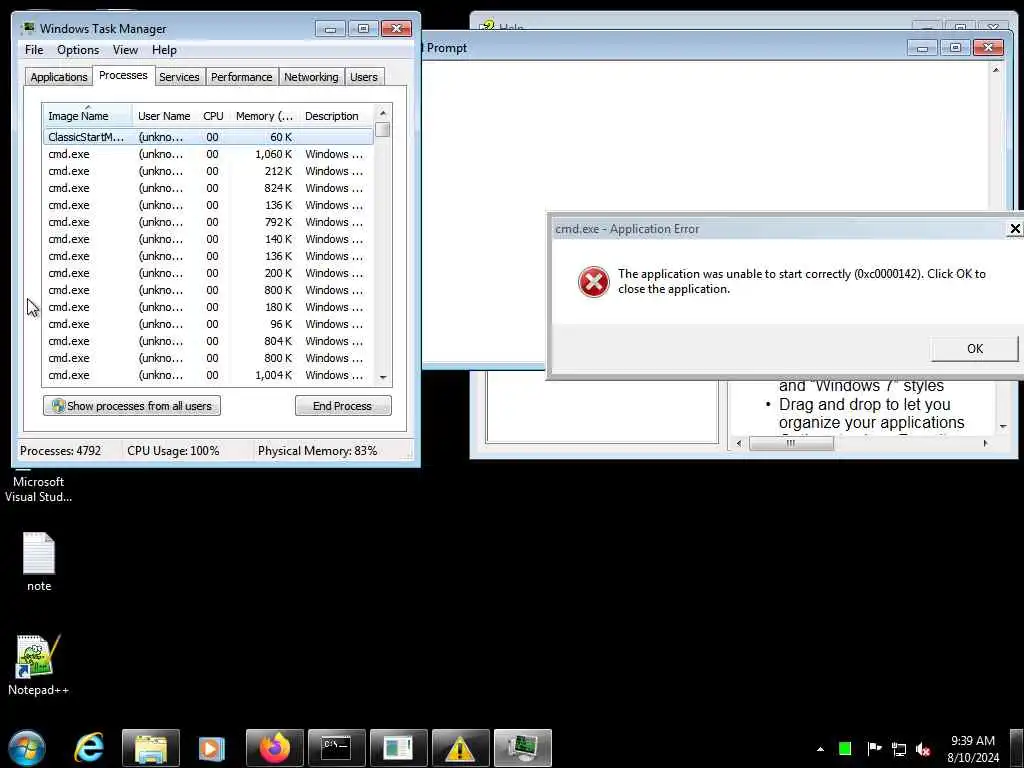This screenshot has width=1024, height=768.
Task: Open the Help menu in Task Manager
Action: (164, 50)
